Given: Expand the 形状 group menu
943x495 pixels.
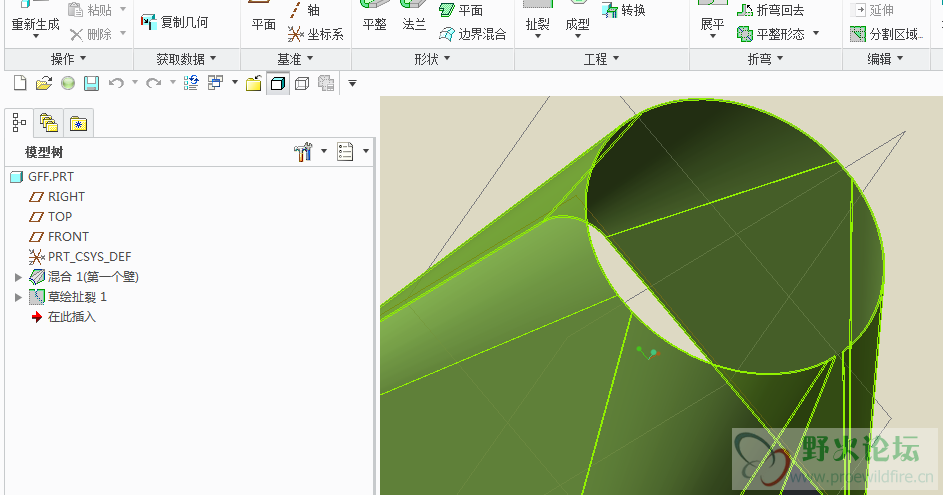Looking at the screenshot, I should (432, 59).
